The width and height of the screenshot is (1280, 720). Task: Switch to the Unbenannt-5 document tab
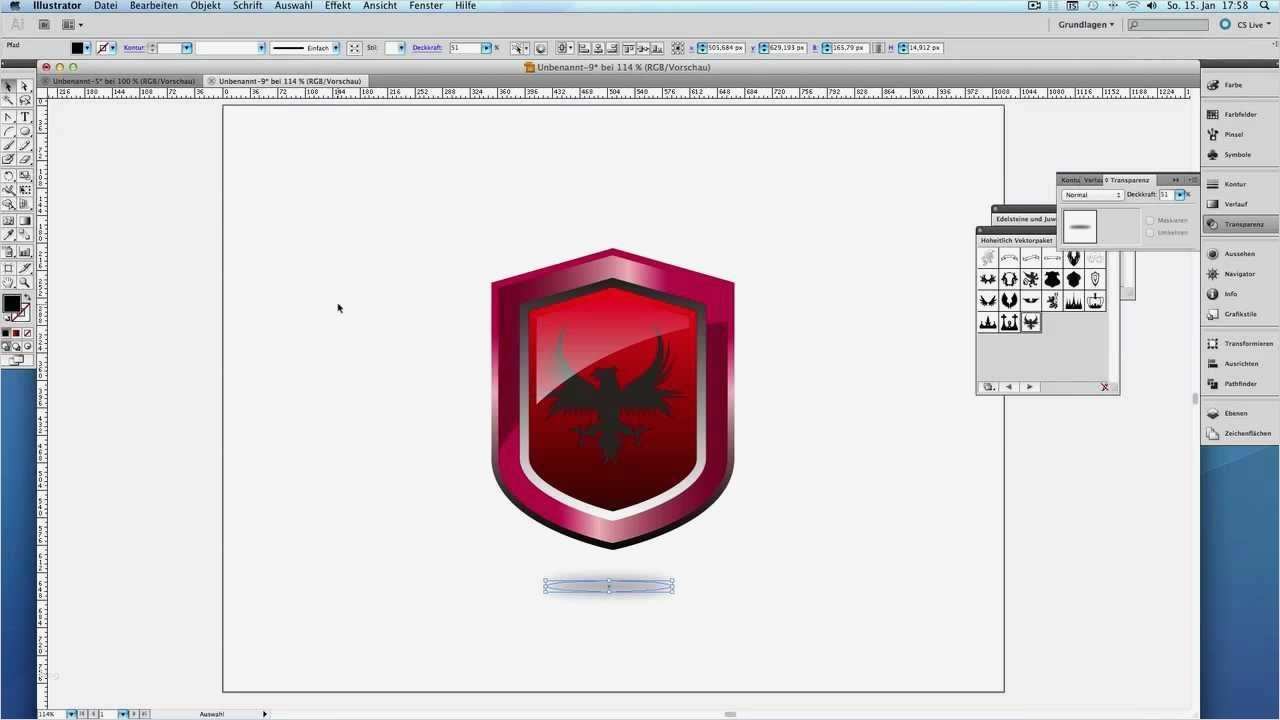124,81
